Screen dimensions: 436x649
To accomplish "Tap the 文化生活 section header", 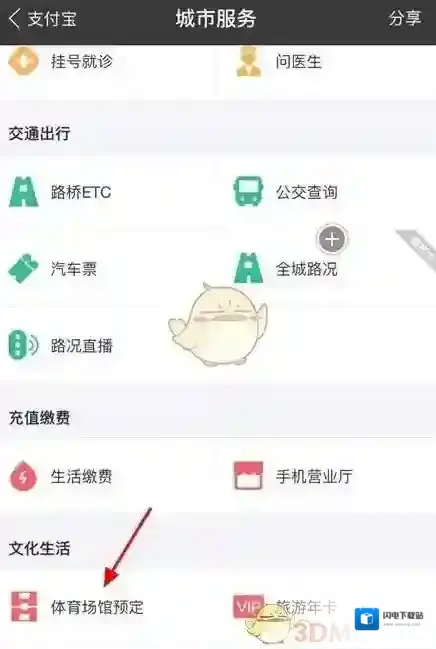I will pos(39,548).
